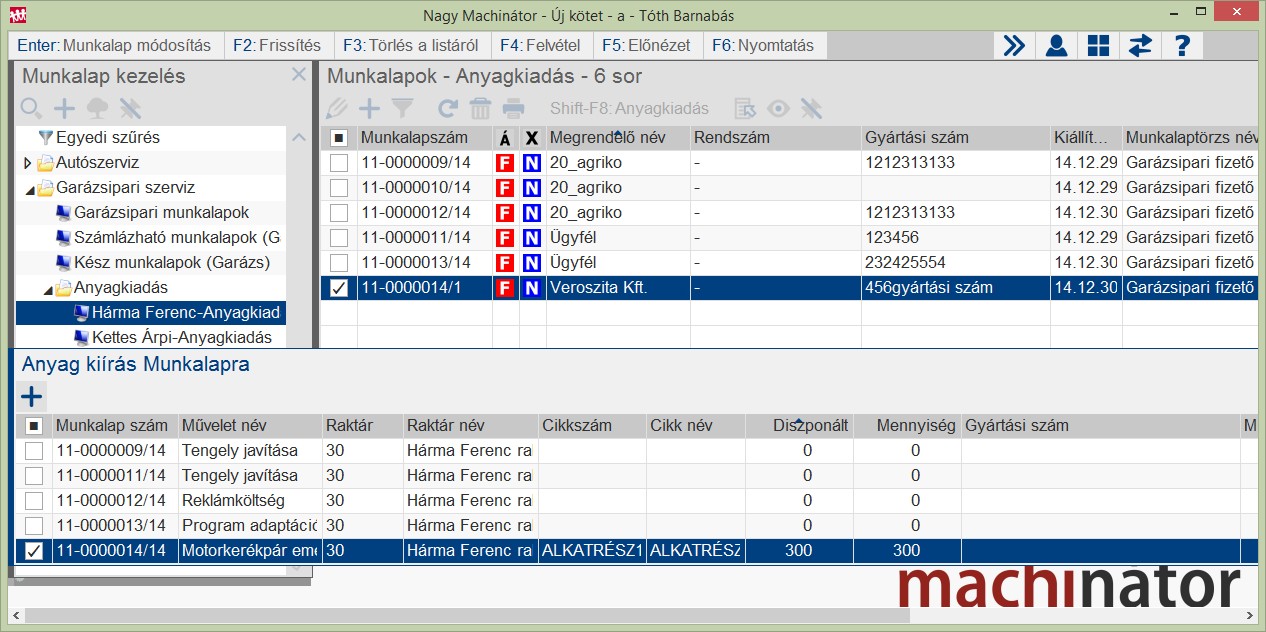Open the four-tile modules grid icon
Screen dimensions: 1266x632
coord(1098,45)
